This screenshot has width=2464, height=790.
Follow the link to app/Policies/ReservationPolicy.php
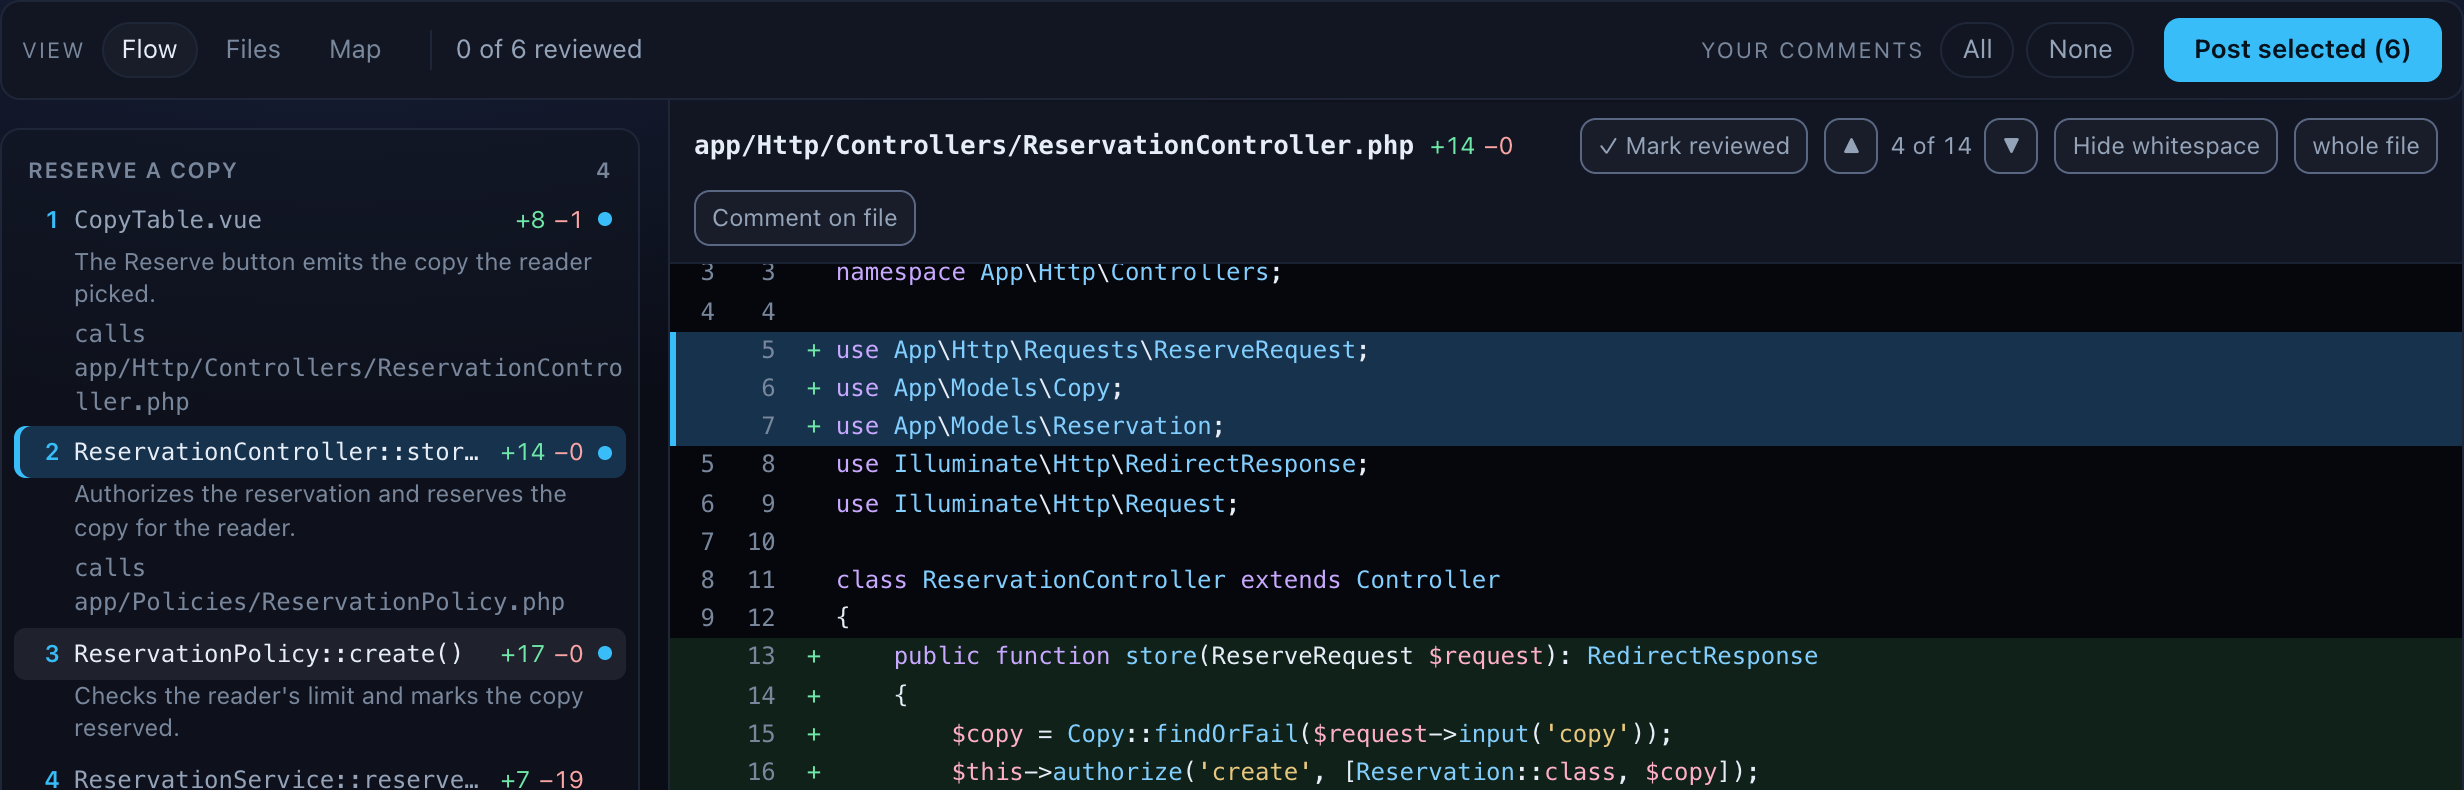[319, 602]
